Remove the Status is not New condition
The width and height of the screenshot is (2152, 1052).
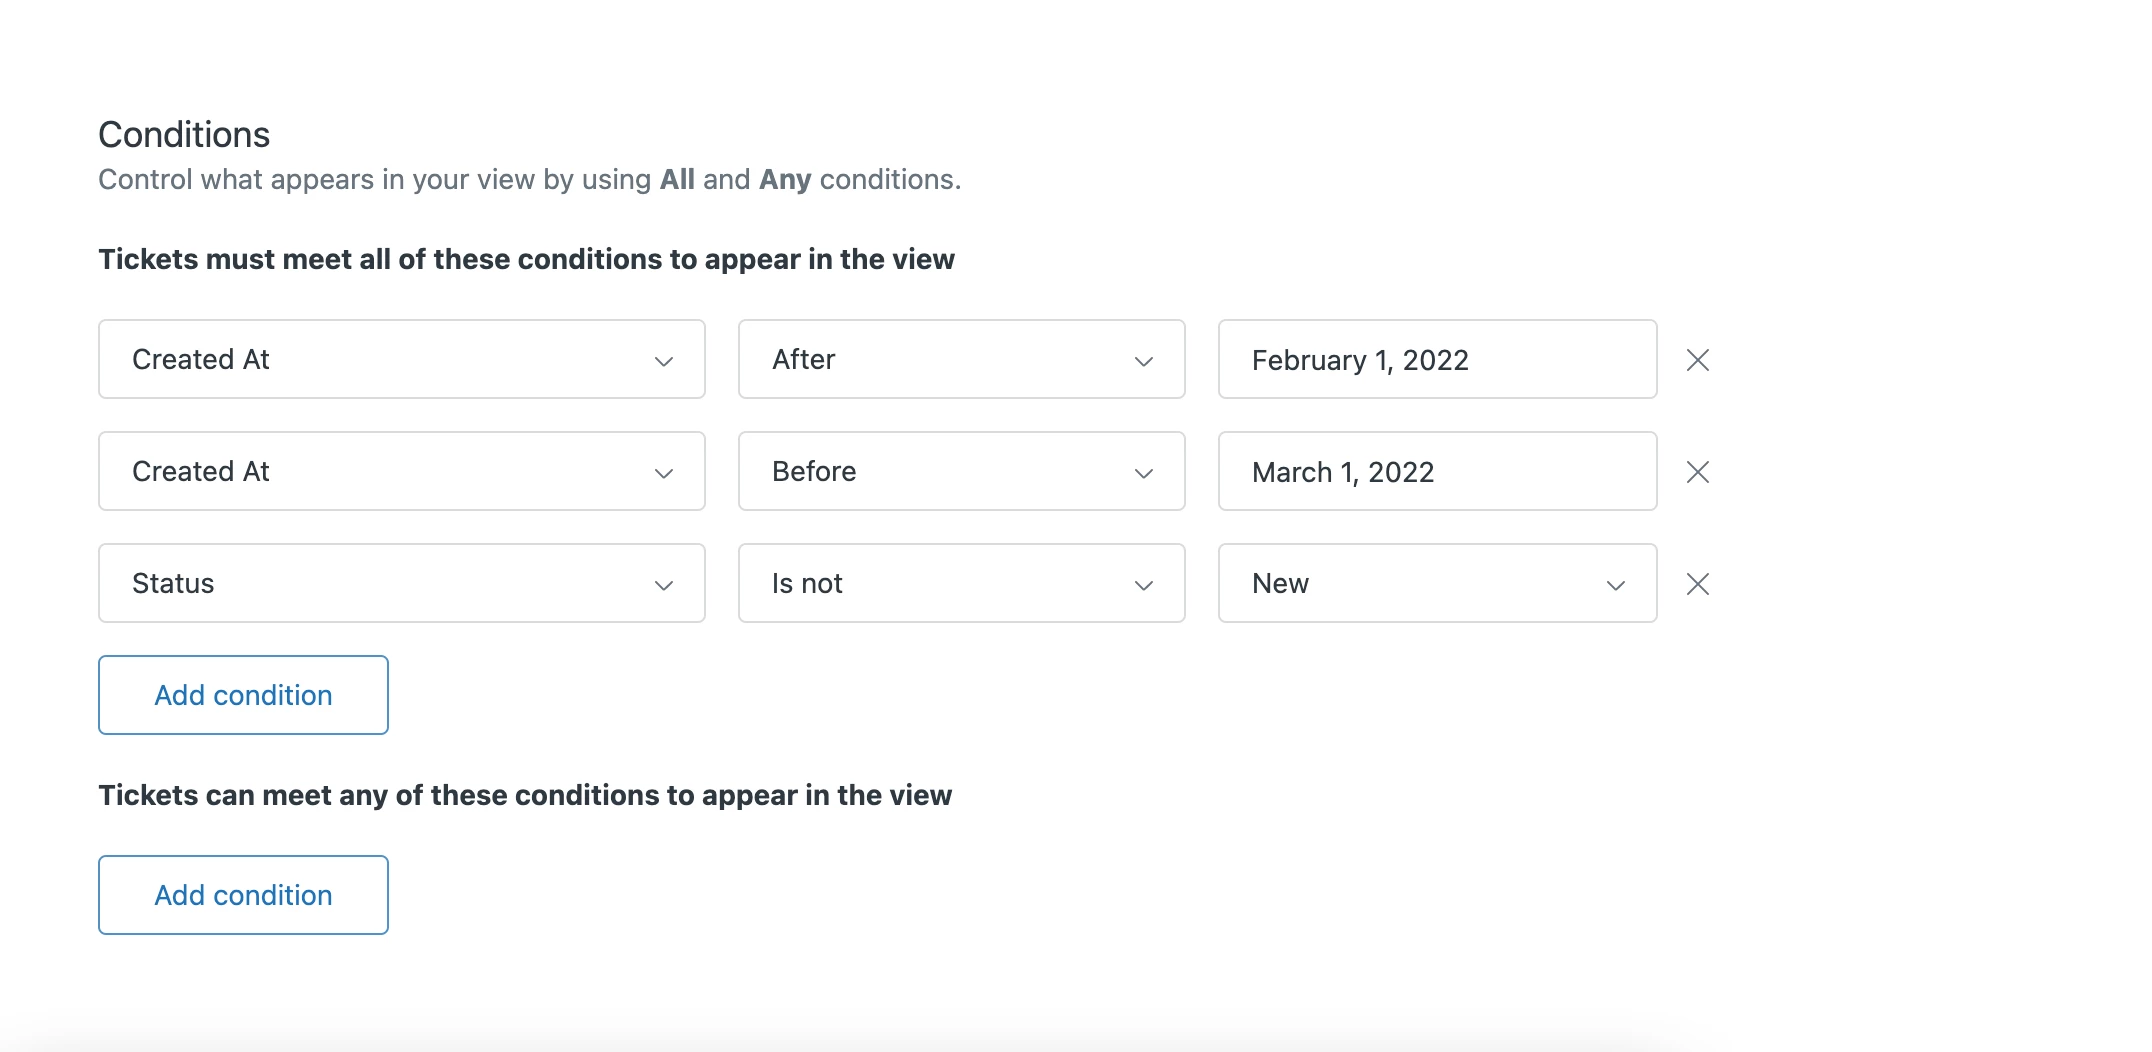coord(1697,584)
